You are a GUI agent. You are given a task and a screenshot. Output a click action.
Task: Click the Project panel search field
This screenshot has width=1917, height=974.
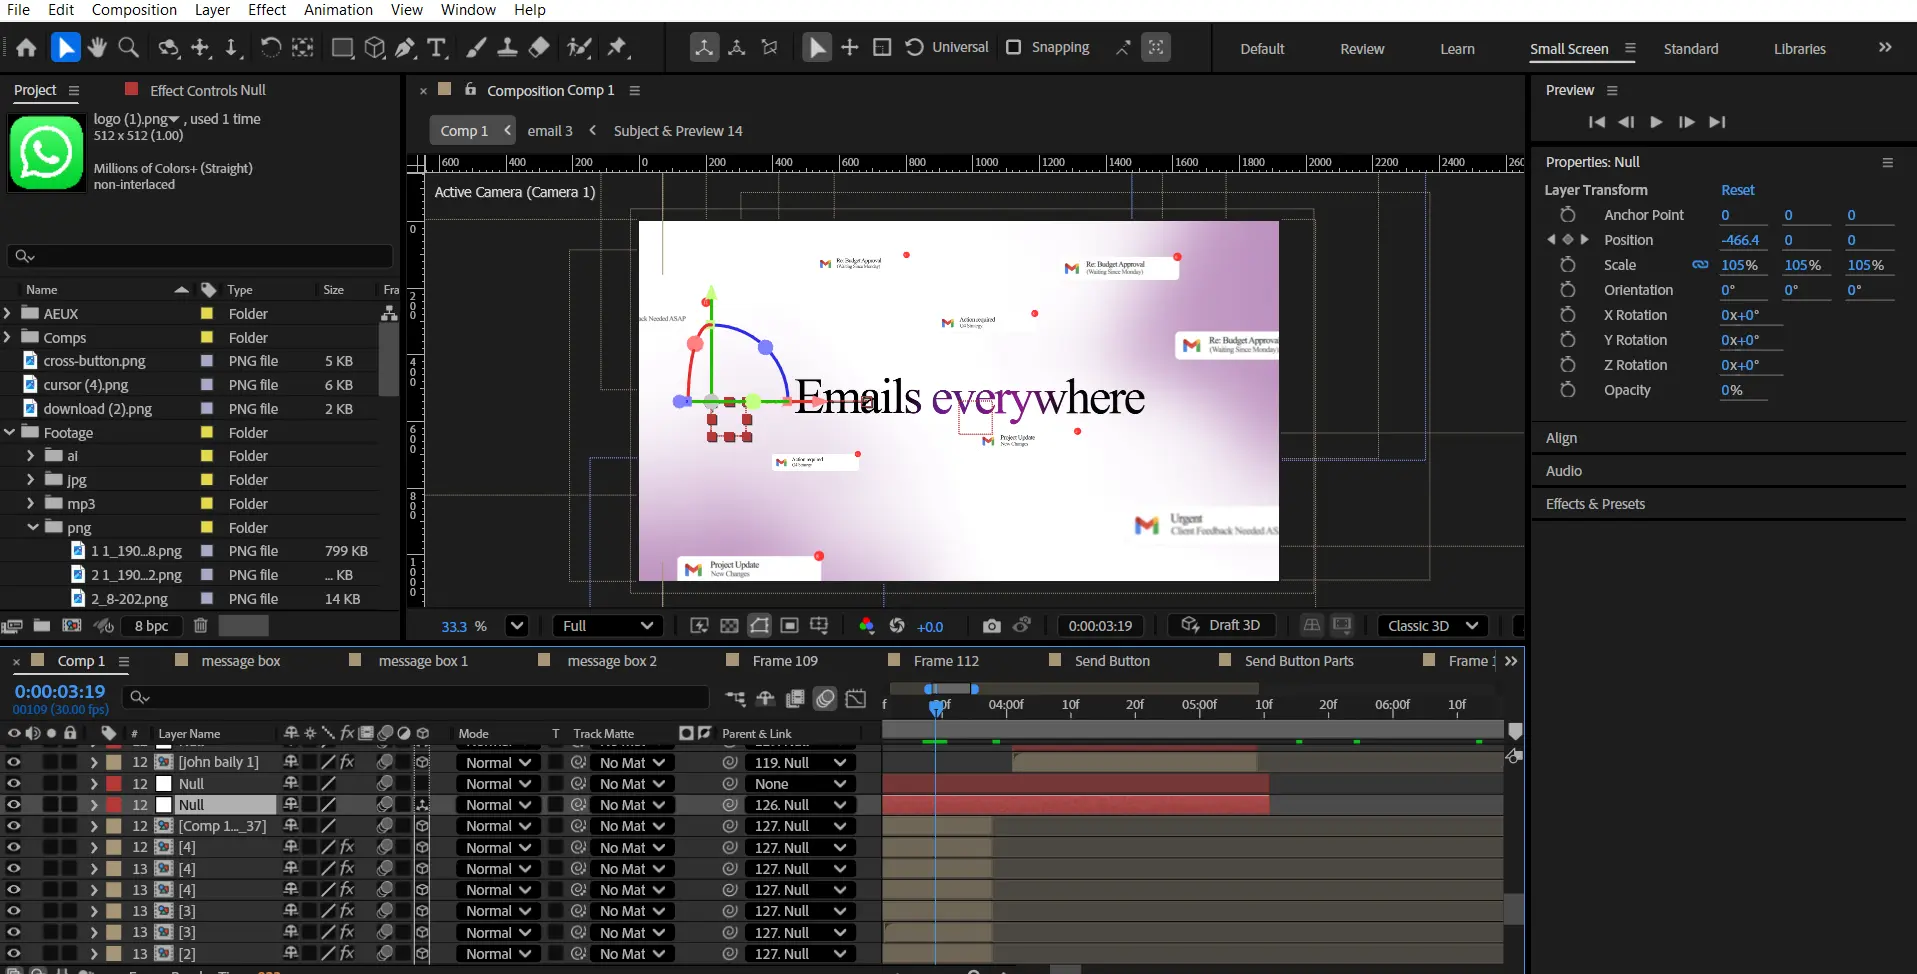pyautogui.click(x=200, y=256)
